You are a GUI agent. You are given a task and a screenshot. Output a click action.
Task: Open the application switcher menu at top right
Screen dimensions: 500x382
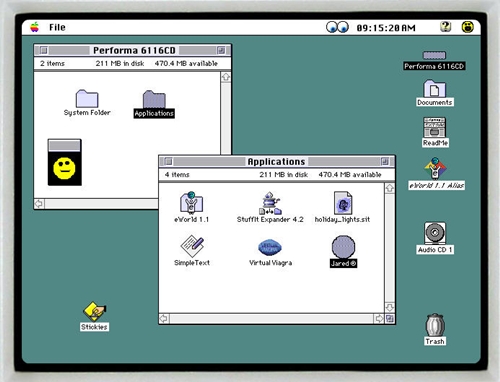(468, 27)
